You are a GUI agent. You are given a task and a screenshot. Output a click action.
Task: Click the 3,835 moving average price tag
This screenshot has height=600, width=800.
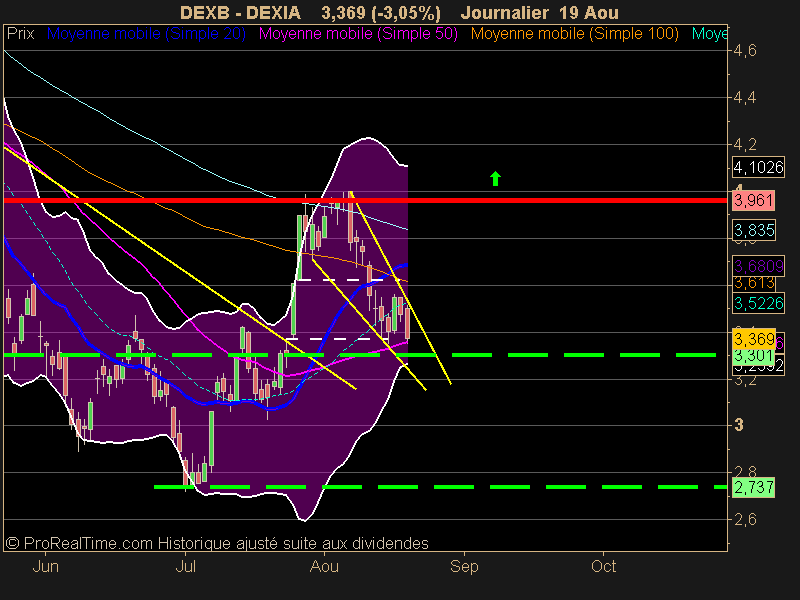[754, 230]
